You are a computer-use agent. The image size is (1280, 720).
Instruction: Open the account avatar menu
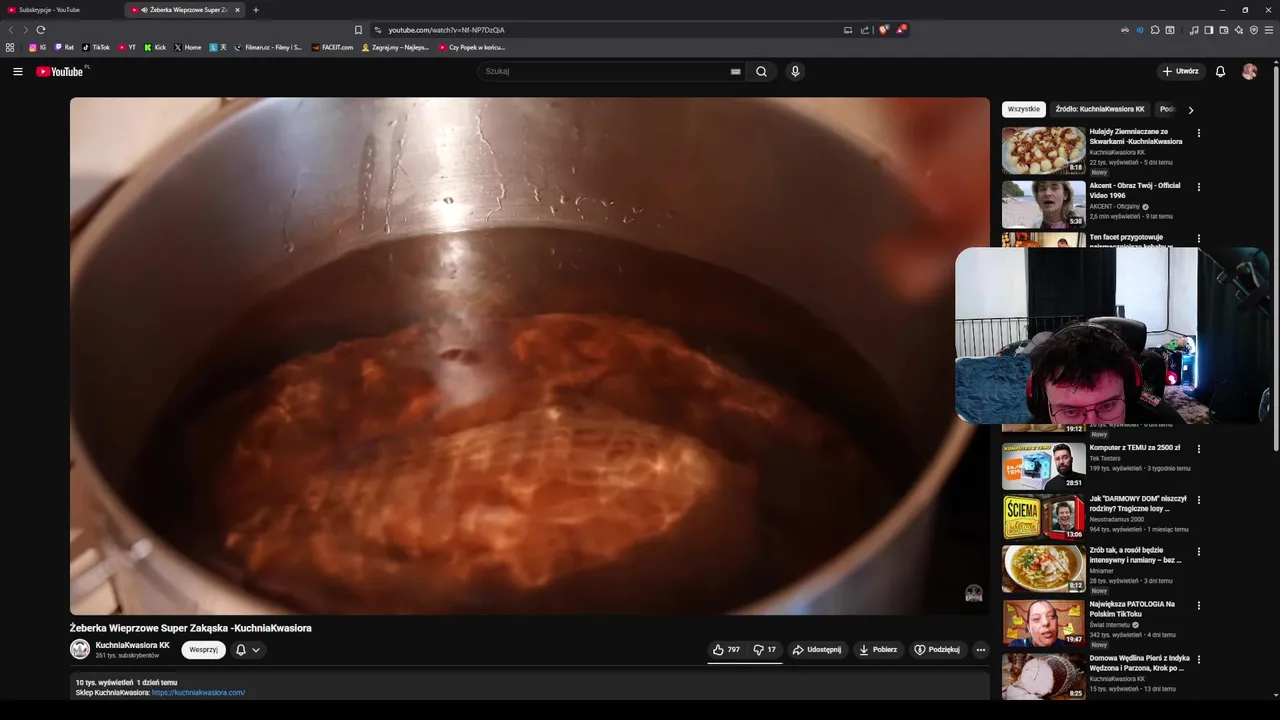tap(1249, 71)
